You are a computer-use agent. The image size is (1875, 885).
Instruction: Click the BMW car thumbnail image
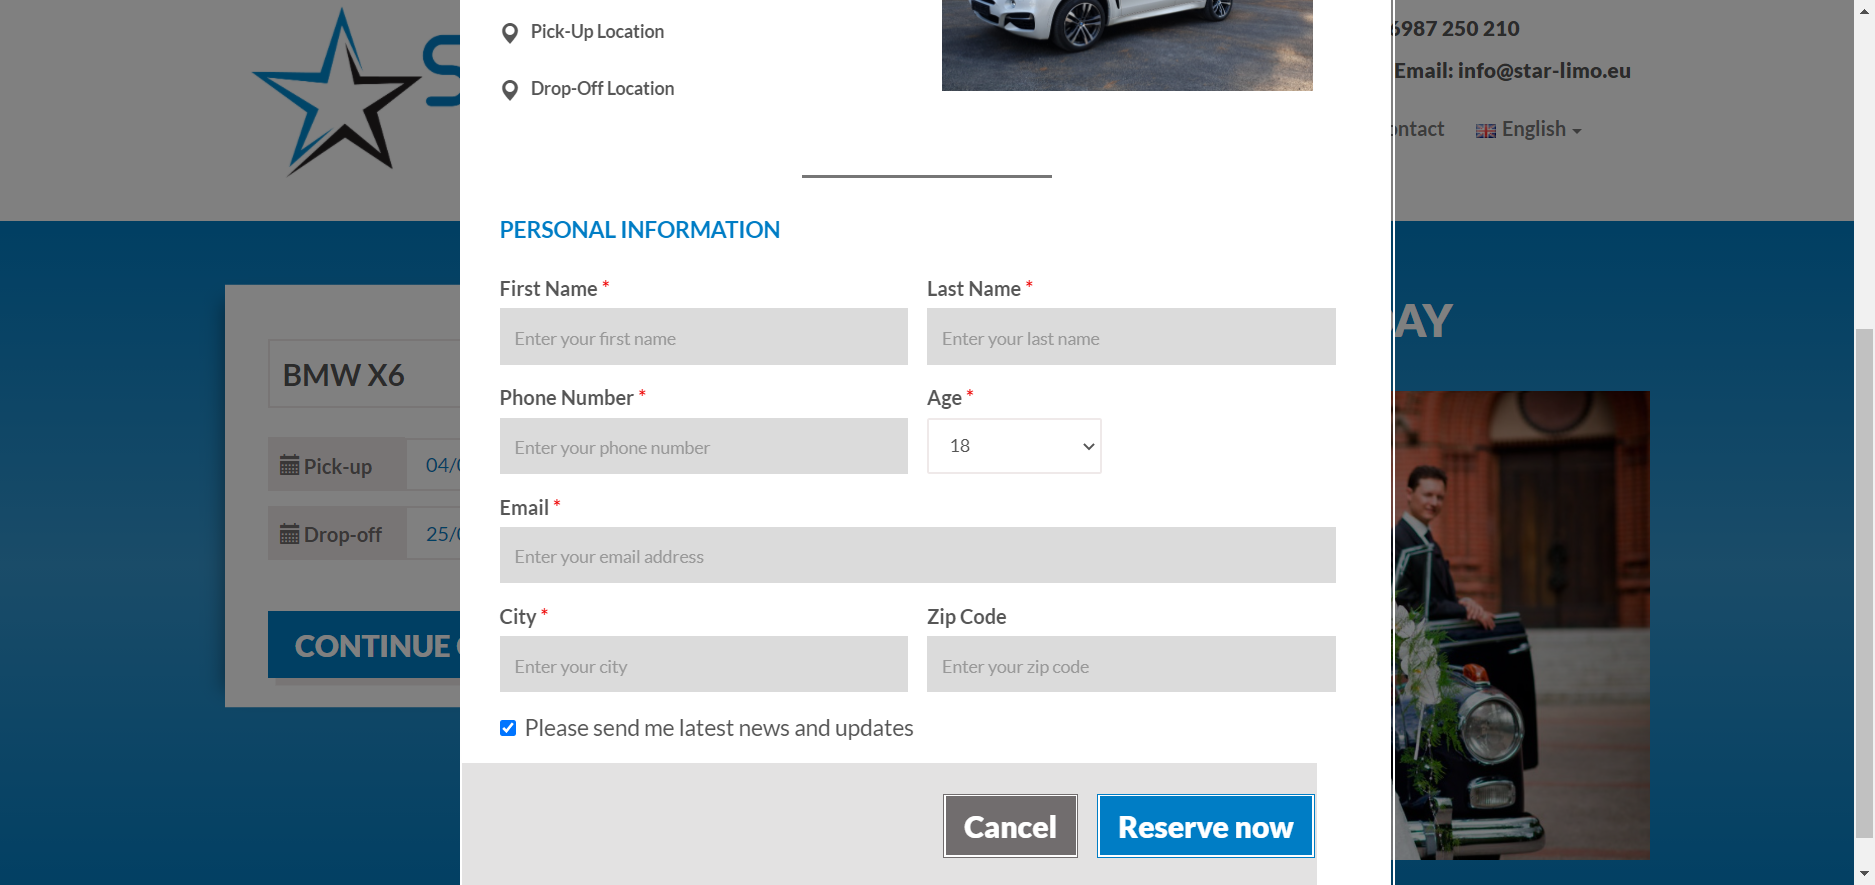point(1126,44)
